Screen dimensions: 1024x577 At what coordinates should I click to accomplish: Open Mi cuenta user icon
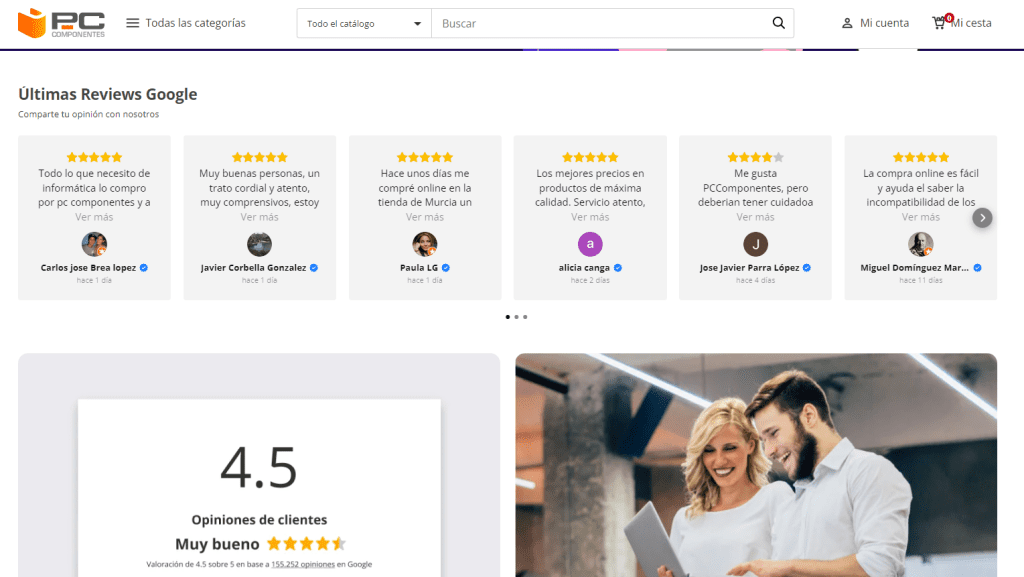[x=847, y=23]
